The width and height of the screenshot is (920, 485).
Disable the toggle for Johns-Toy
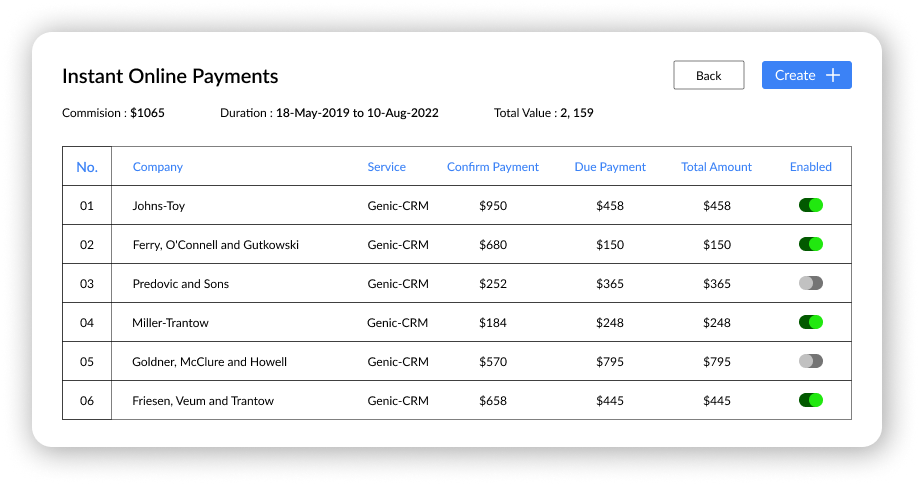[x=810, y=205]
